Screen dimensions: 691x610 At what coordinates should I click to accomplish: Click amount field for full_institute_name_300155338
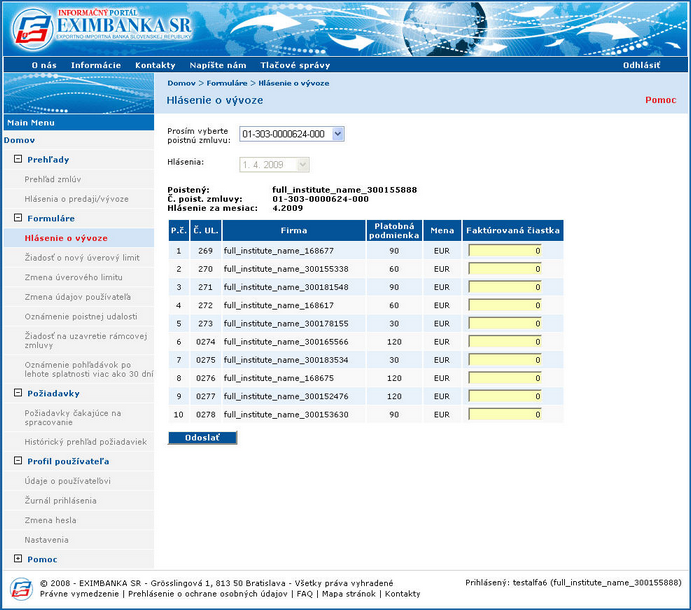coord(505,269)
